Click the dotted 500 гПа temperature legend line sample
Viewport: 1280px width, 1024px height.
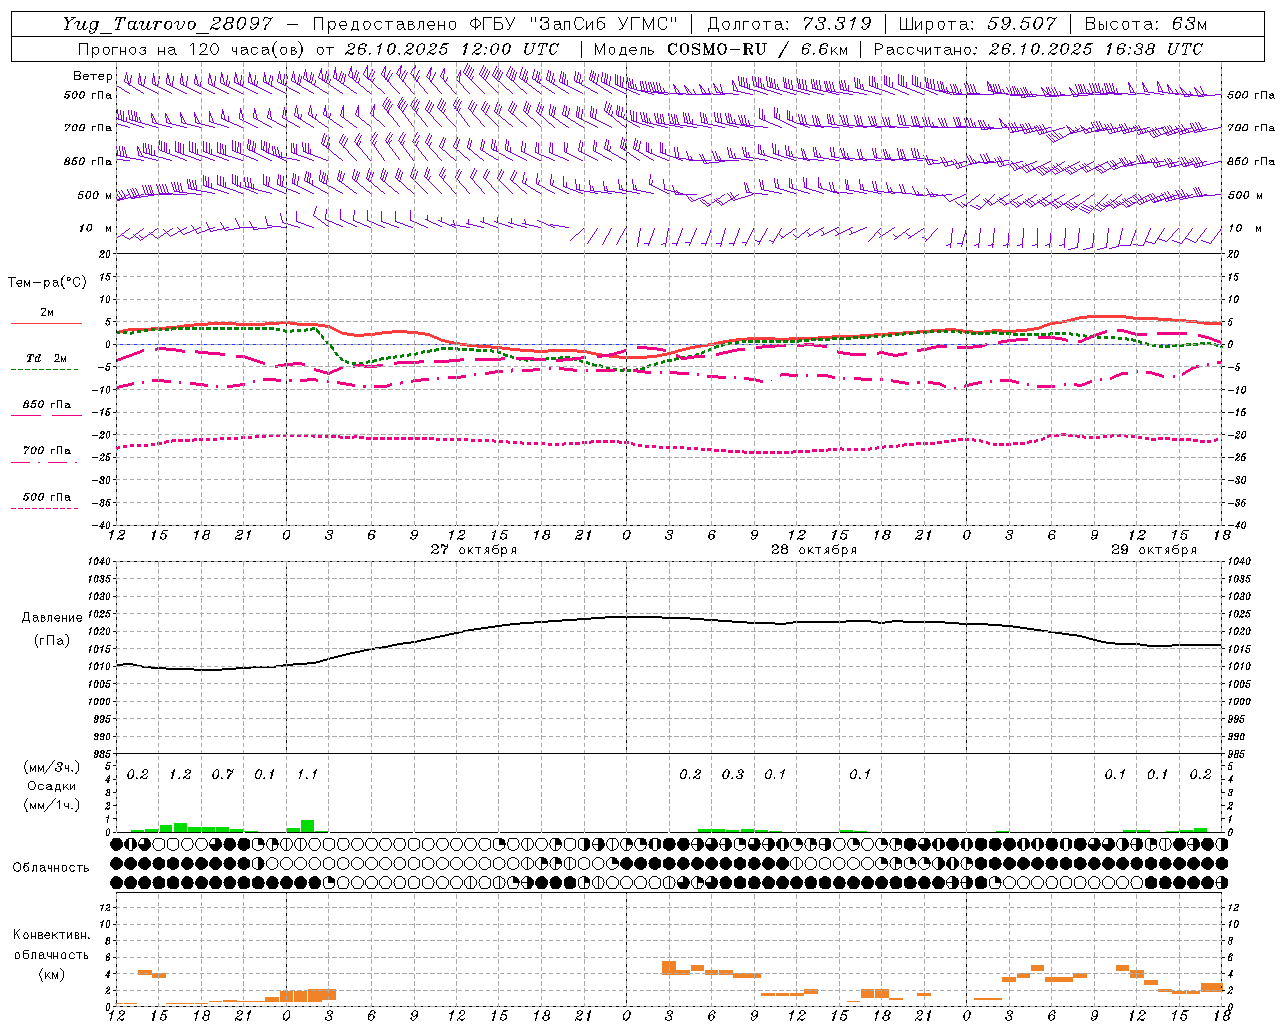pos(44,508)
